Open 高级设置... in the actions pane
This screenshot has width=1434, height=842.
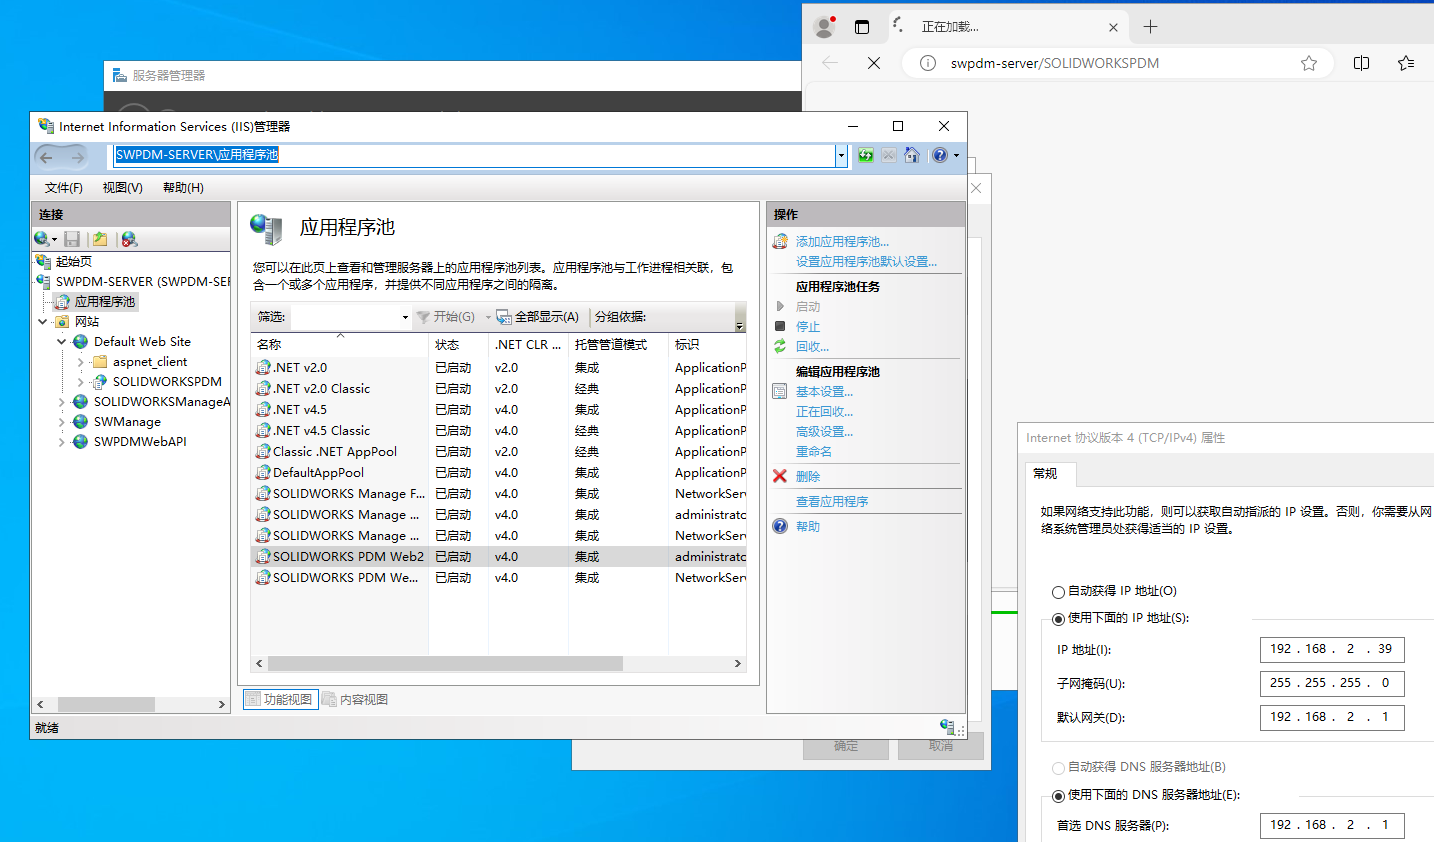824,432
